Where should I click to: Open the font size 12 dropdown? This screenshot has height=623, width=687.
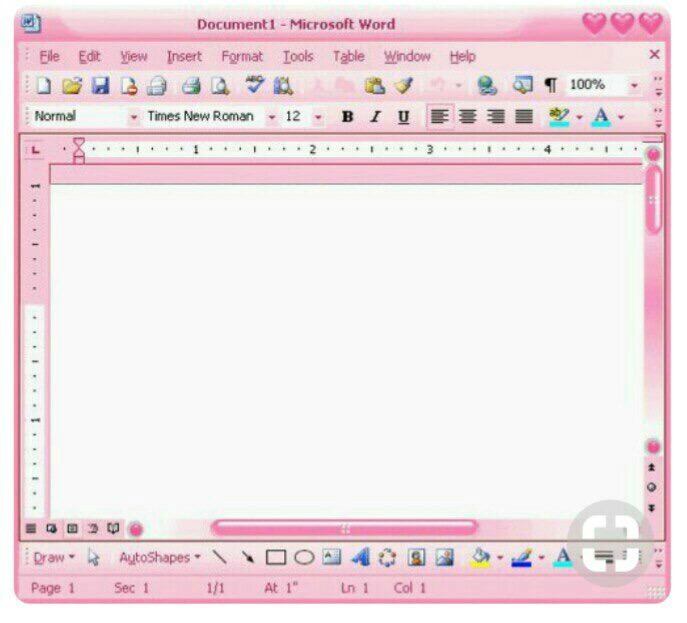point(318,117)
